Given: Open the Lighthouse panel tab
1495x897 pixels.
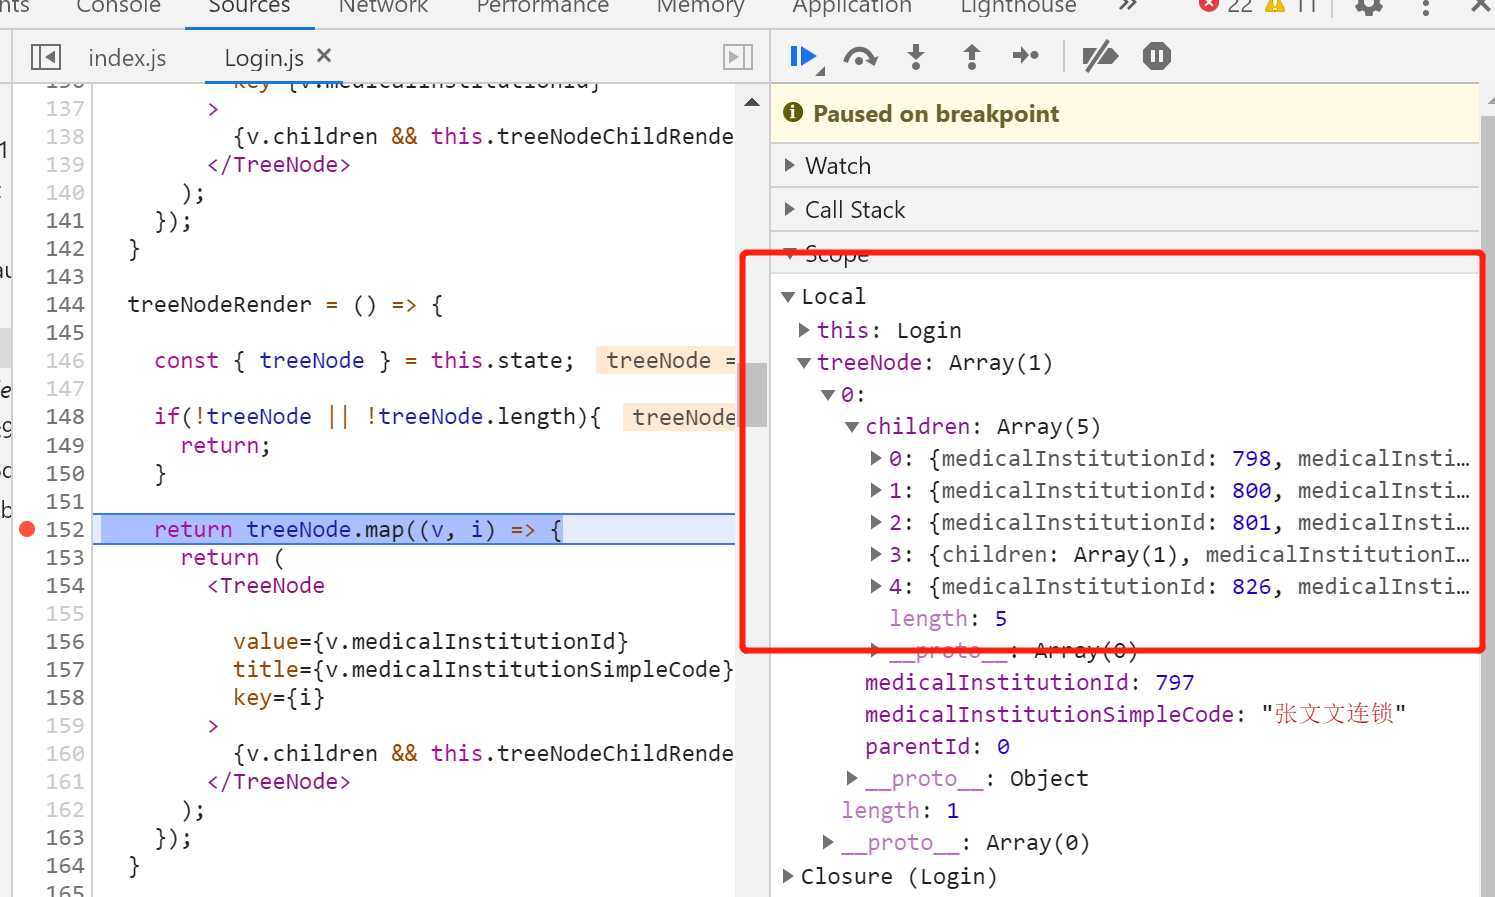Looking at the screenshot, I should click(1018, 7).
